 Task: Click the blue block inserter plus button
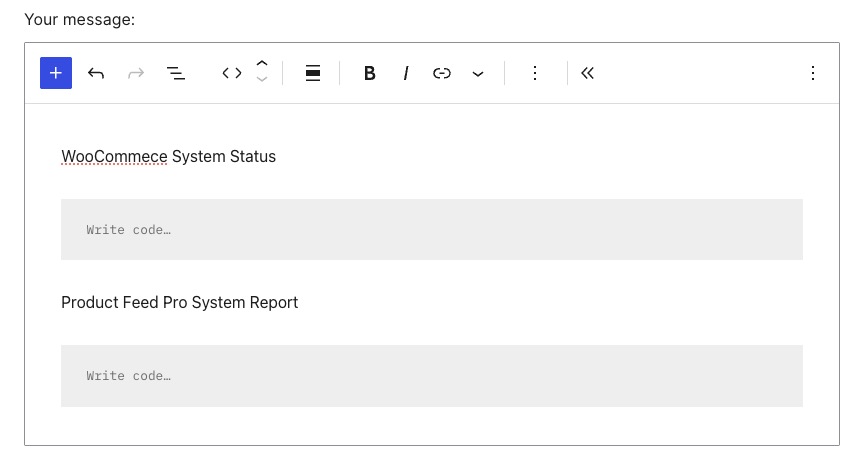pos(56,73)
